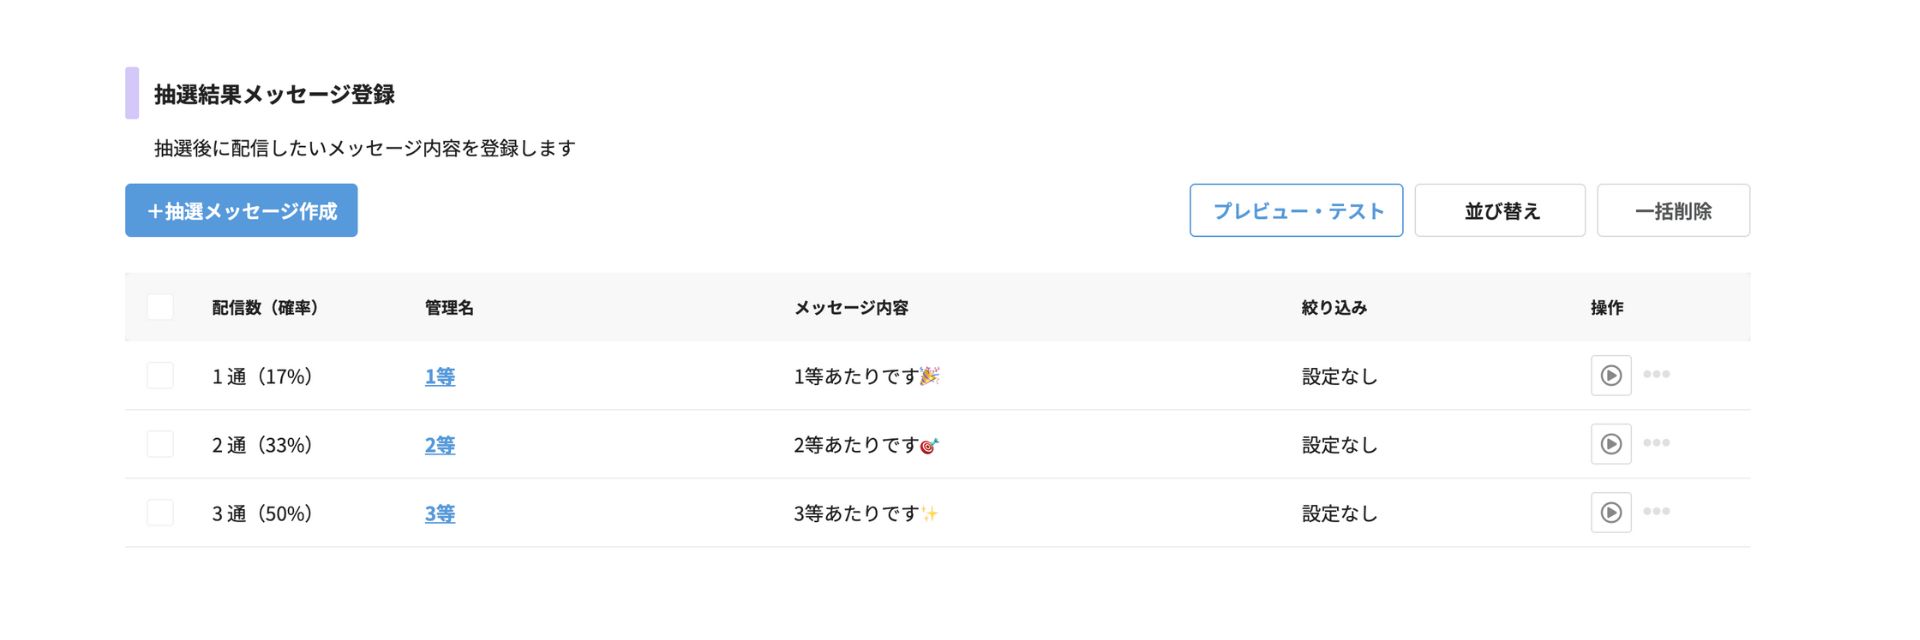Screen dimensions: 1920x640
Task: Open three-dot menu for 3等 row
Action: pos(1656,511)
